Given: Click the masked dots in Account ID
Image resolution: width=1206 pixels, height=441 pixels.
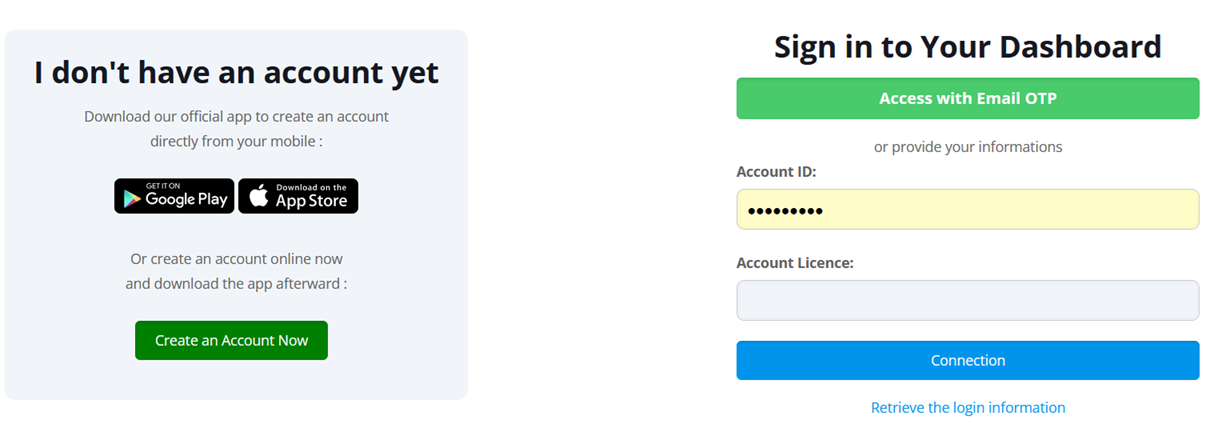Looking at the screenshot, I should coord(786,210).
